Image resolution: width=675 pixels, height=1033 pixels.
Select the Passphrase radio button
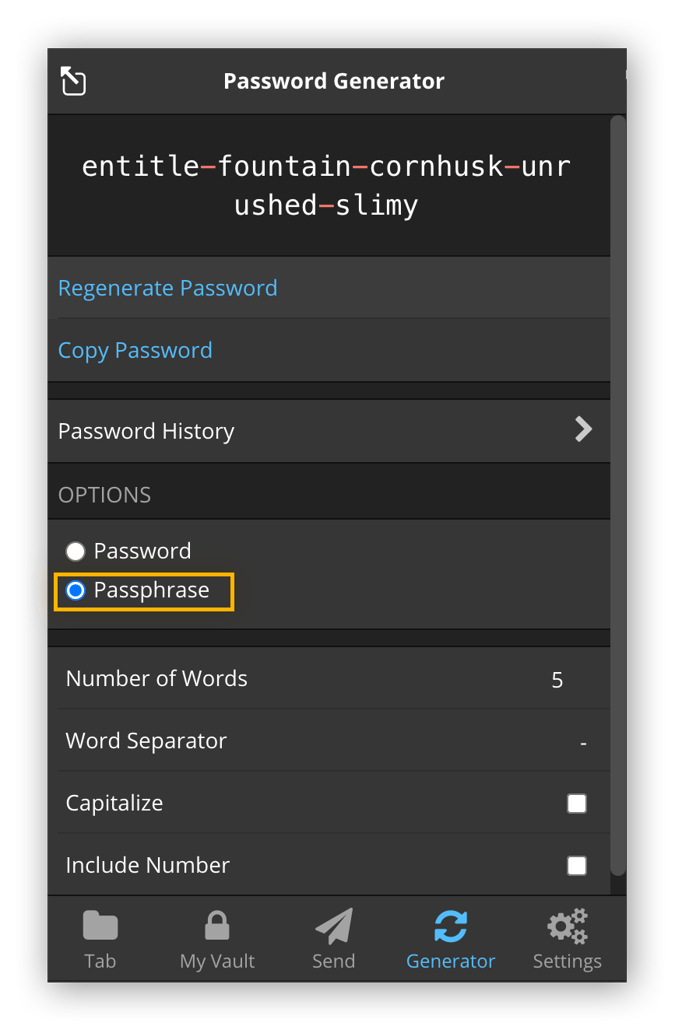tap(75, 590)
